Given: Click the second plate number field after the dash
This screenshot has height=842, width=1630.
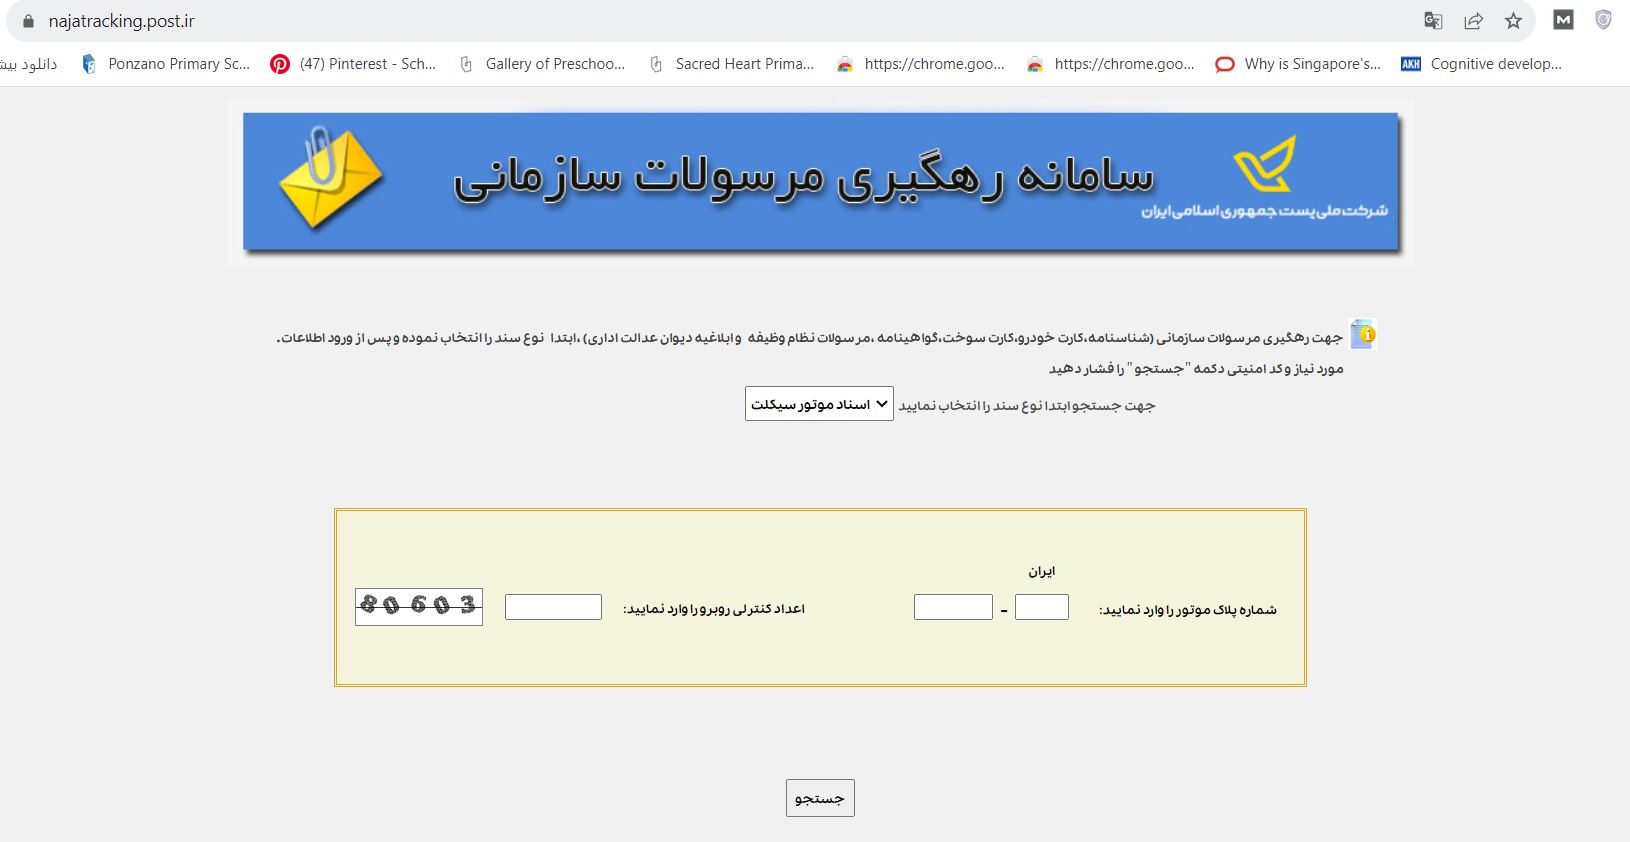Looking at the screenshot, I should point(953,607).
